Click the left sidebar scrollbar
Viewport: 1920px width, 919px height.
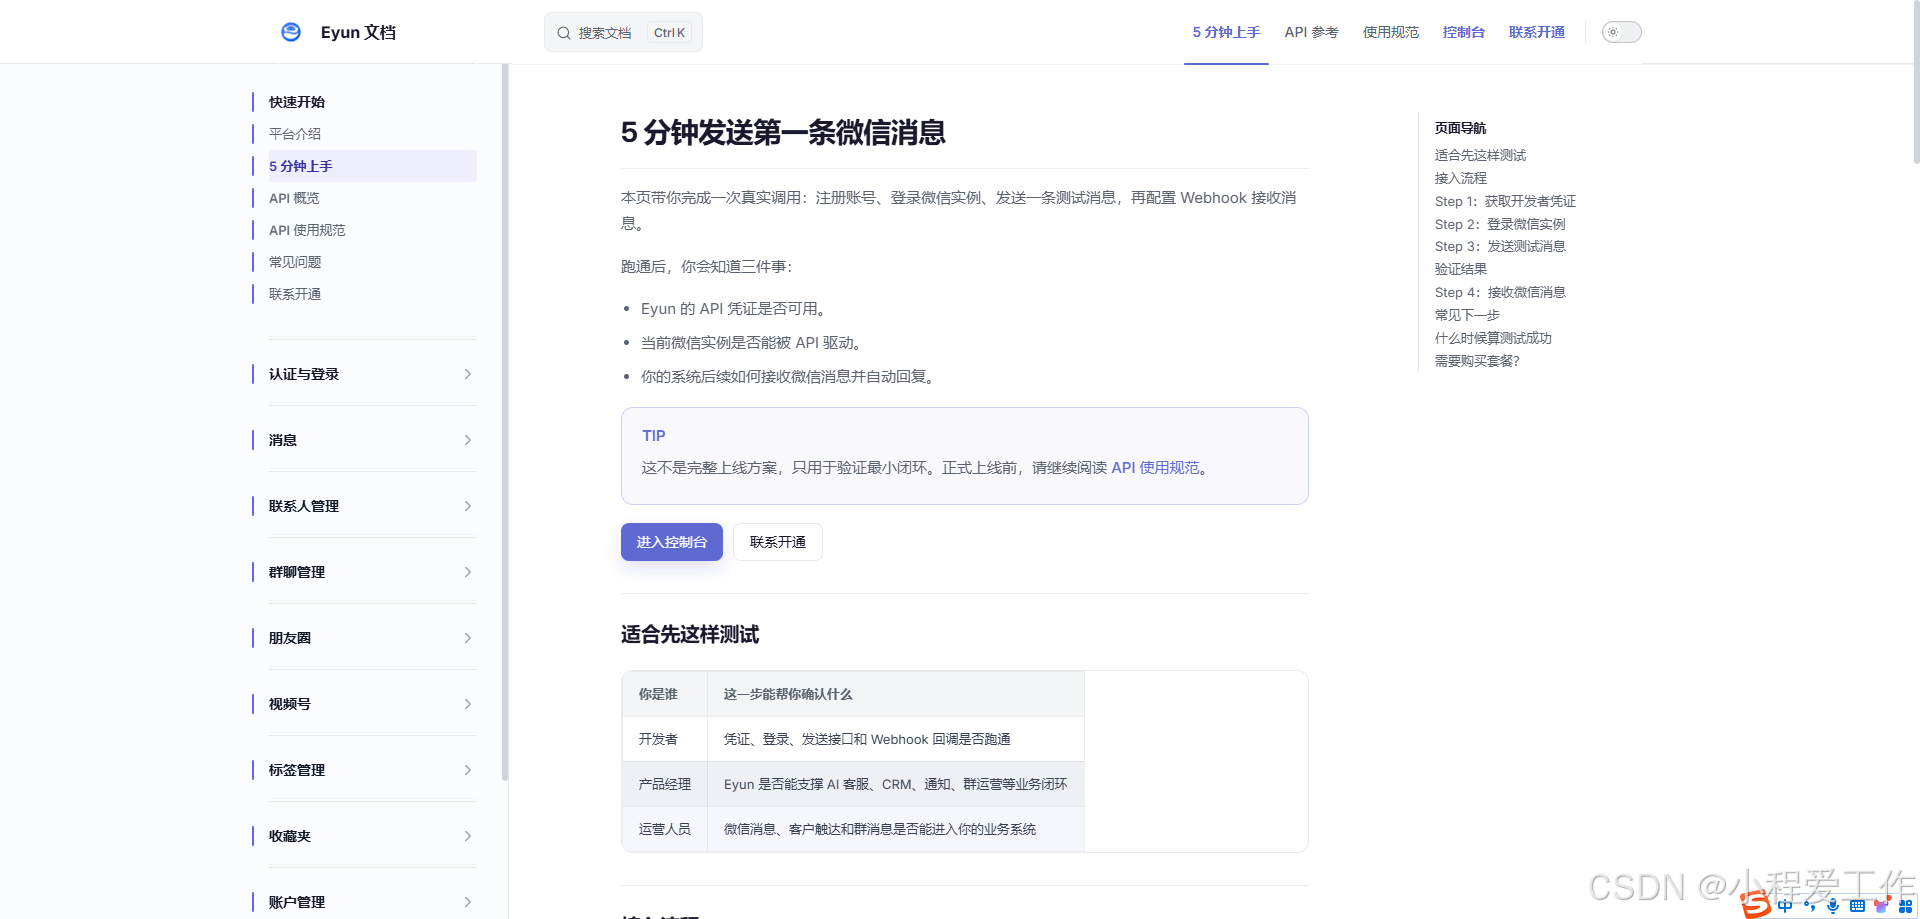point(505,422)
